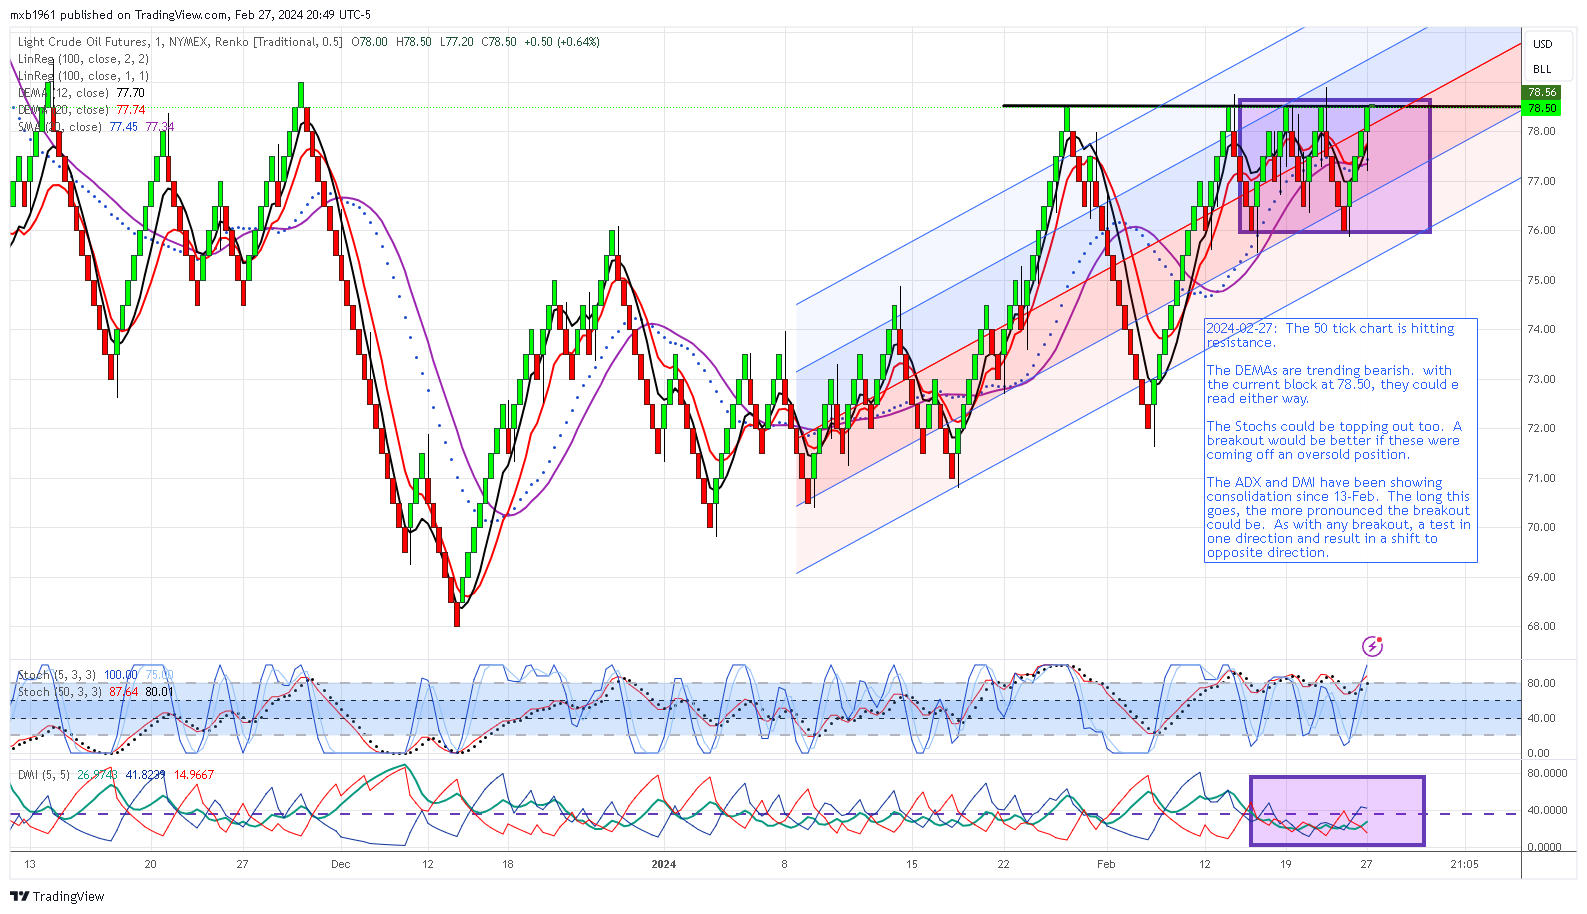Click the 41.8239 DMI value
Image resolution: width=1587 pixels, height=914 pixels.
tap(146, 775)
